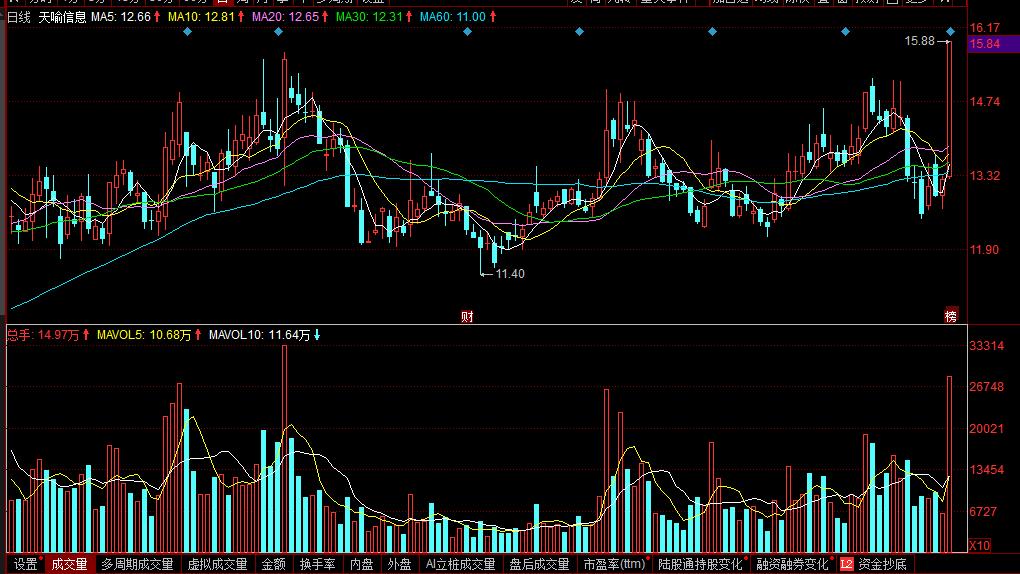
Task: Click the 13454 volume axis value
Action: [986, 470]
